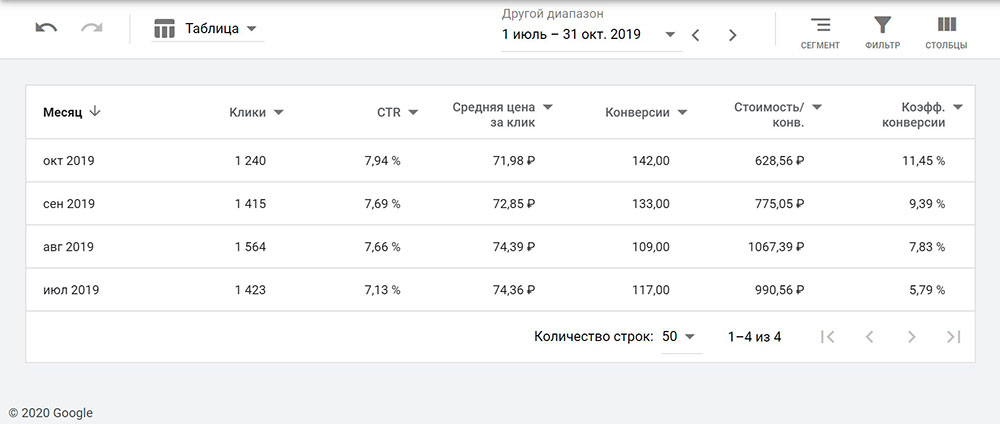The width and height of the screenshot is (1000, 424).
Task: Change rows per page from 50
Action: 679,337
